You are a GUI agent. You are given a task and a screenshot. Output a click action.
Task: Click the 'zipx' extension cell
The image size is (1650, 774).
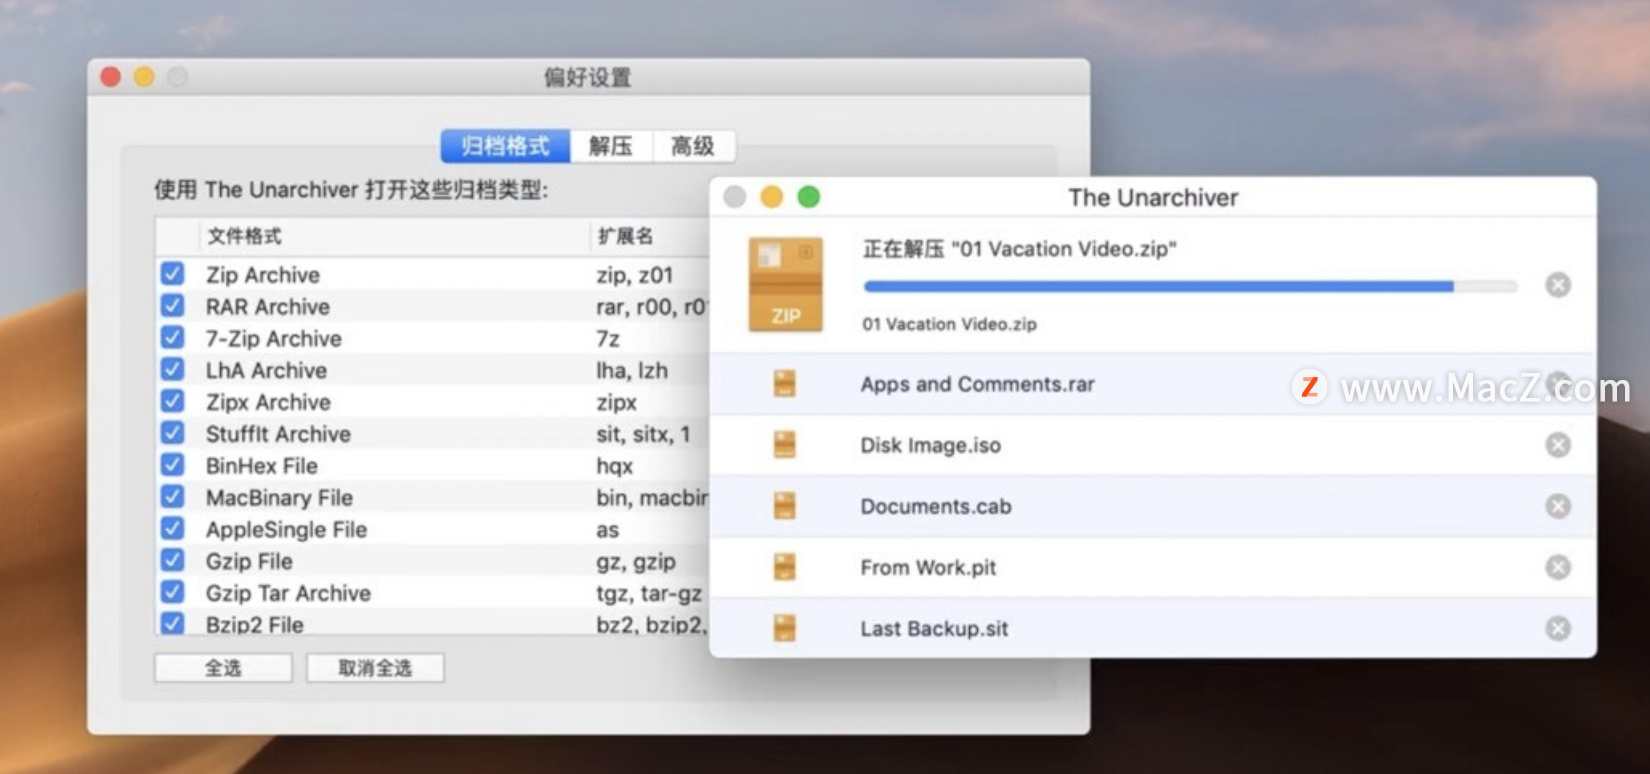(617, 402)
